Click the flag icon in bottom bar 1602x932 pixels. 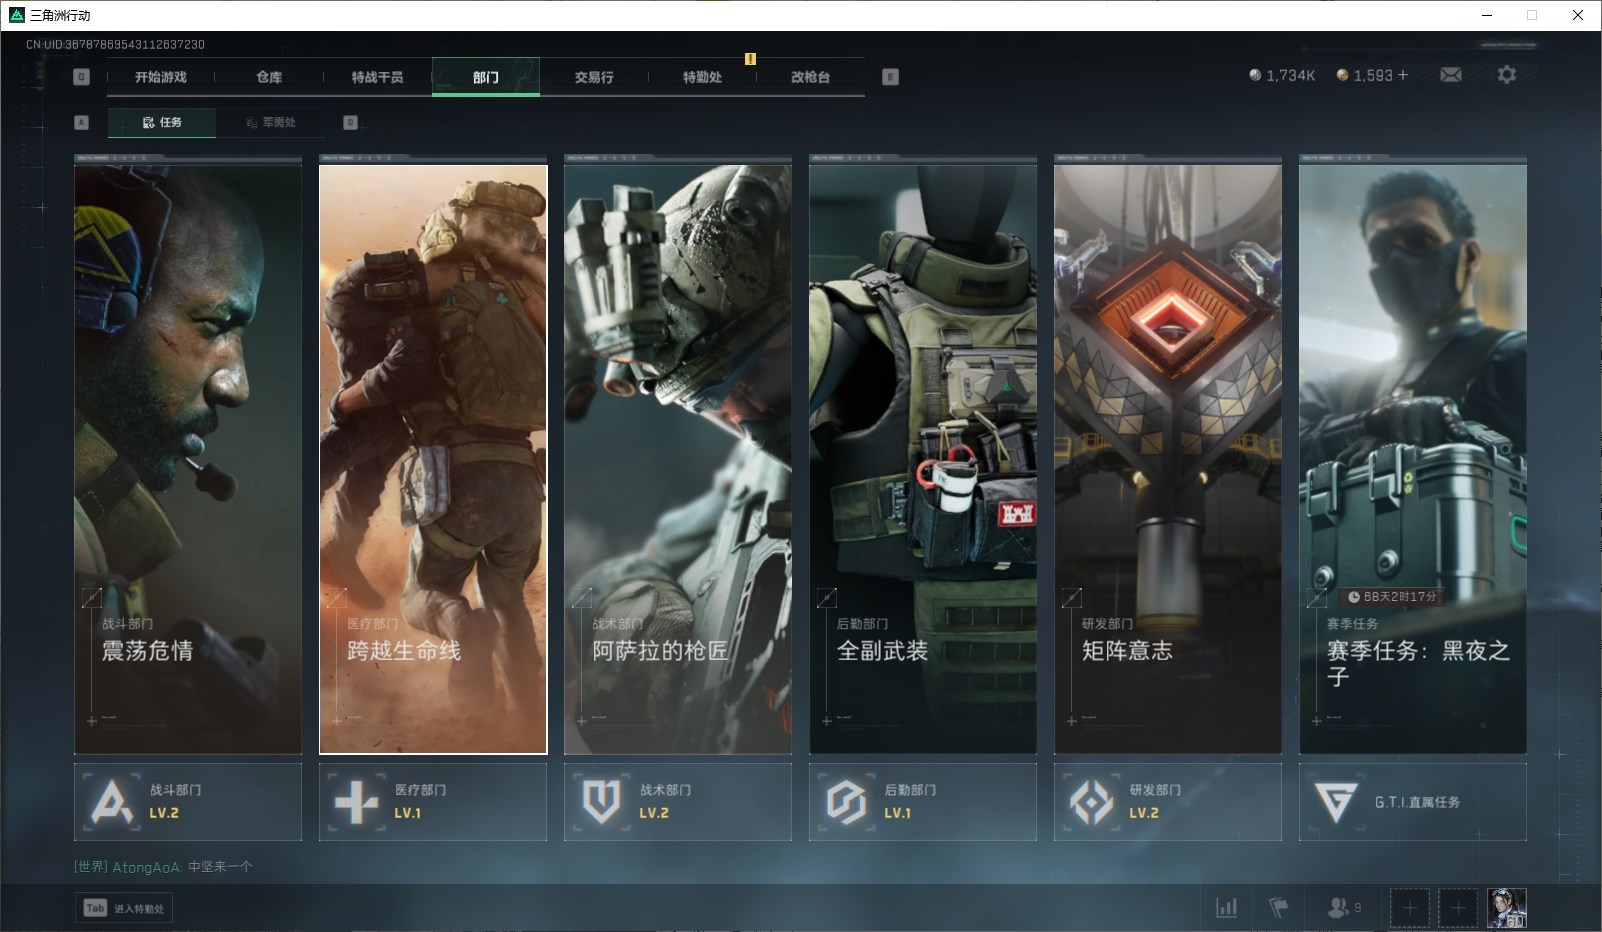[x=1278, y=908]
